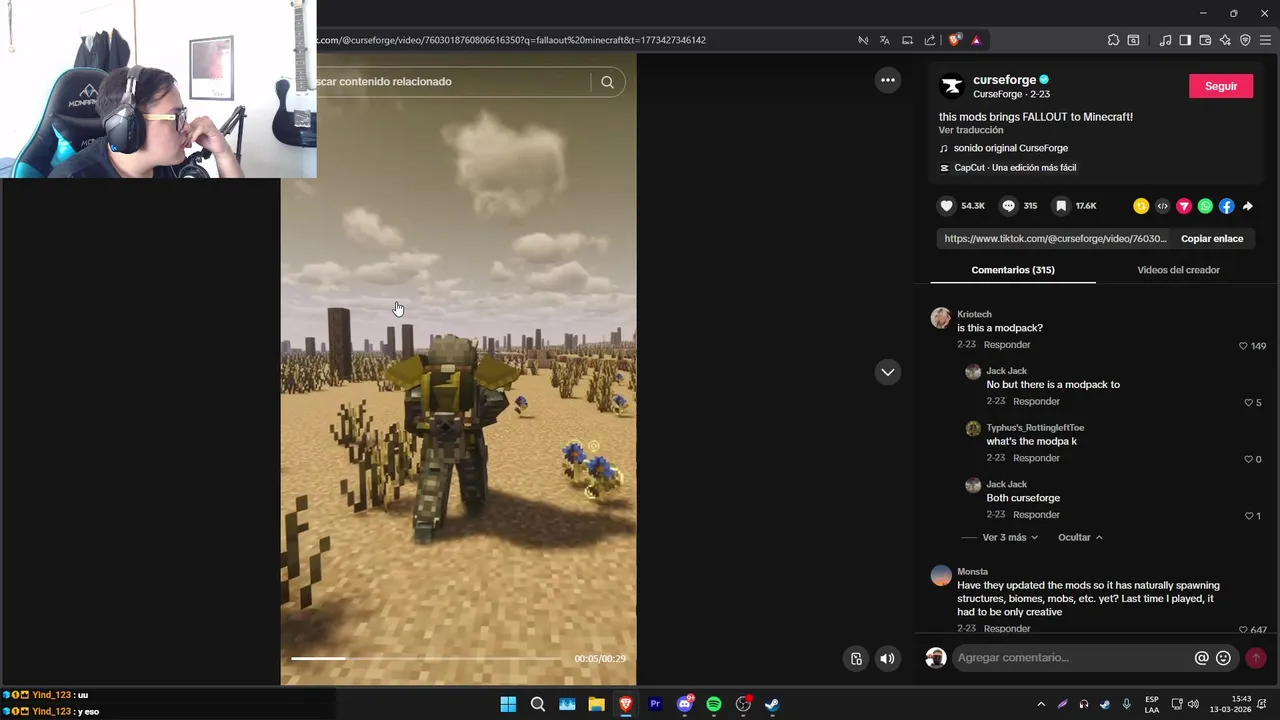Viewport: 1280px width, 720px height.
Task: Click Brave Shields lion icon
Action: pos(954,40)
